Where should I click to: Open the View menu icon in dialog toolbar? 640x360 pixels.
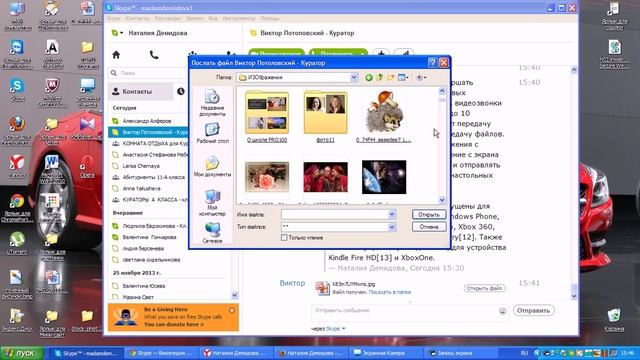(x=403, y=77)
